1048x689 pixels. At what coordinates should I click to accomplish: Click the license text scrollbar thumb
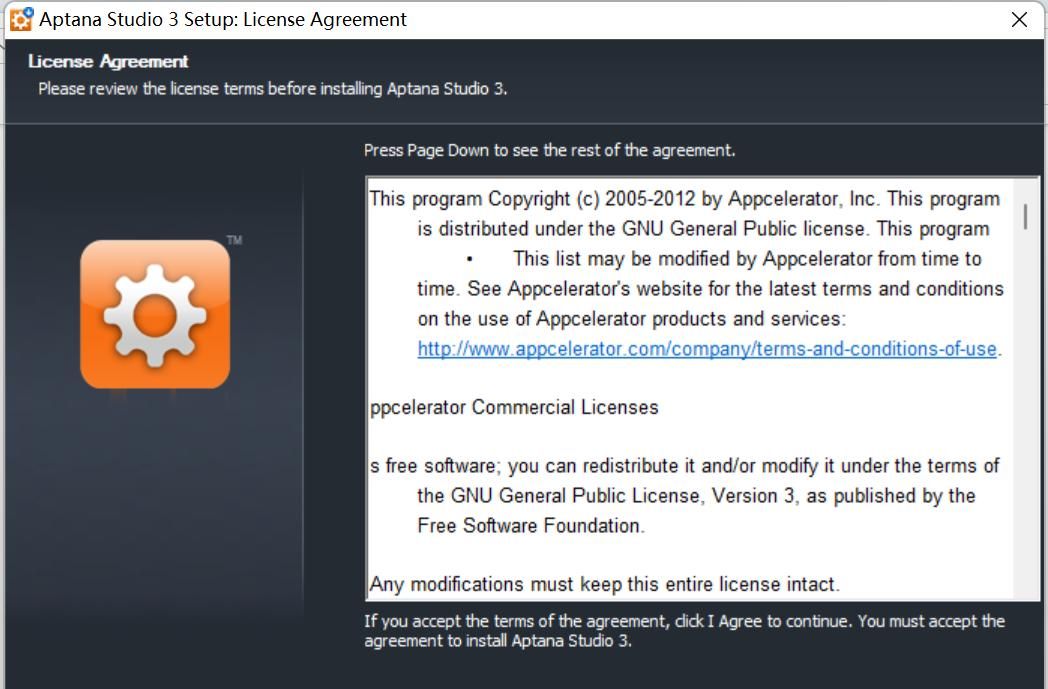1025,217
